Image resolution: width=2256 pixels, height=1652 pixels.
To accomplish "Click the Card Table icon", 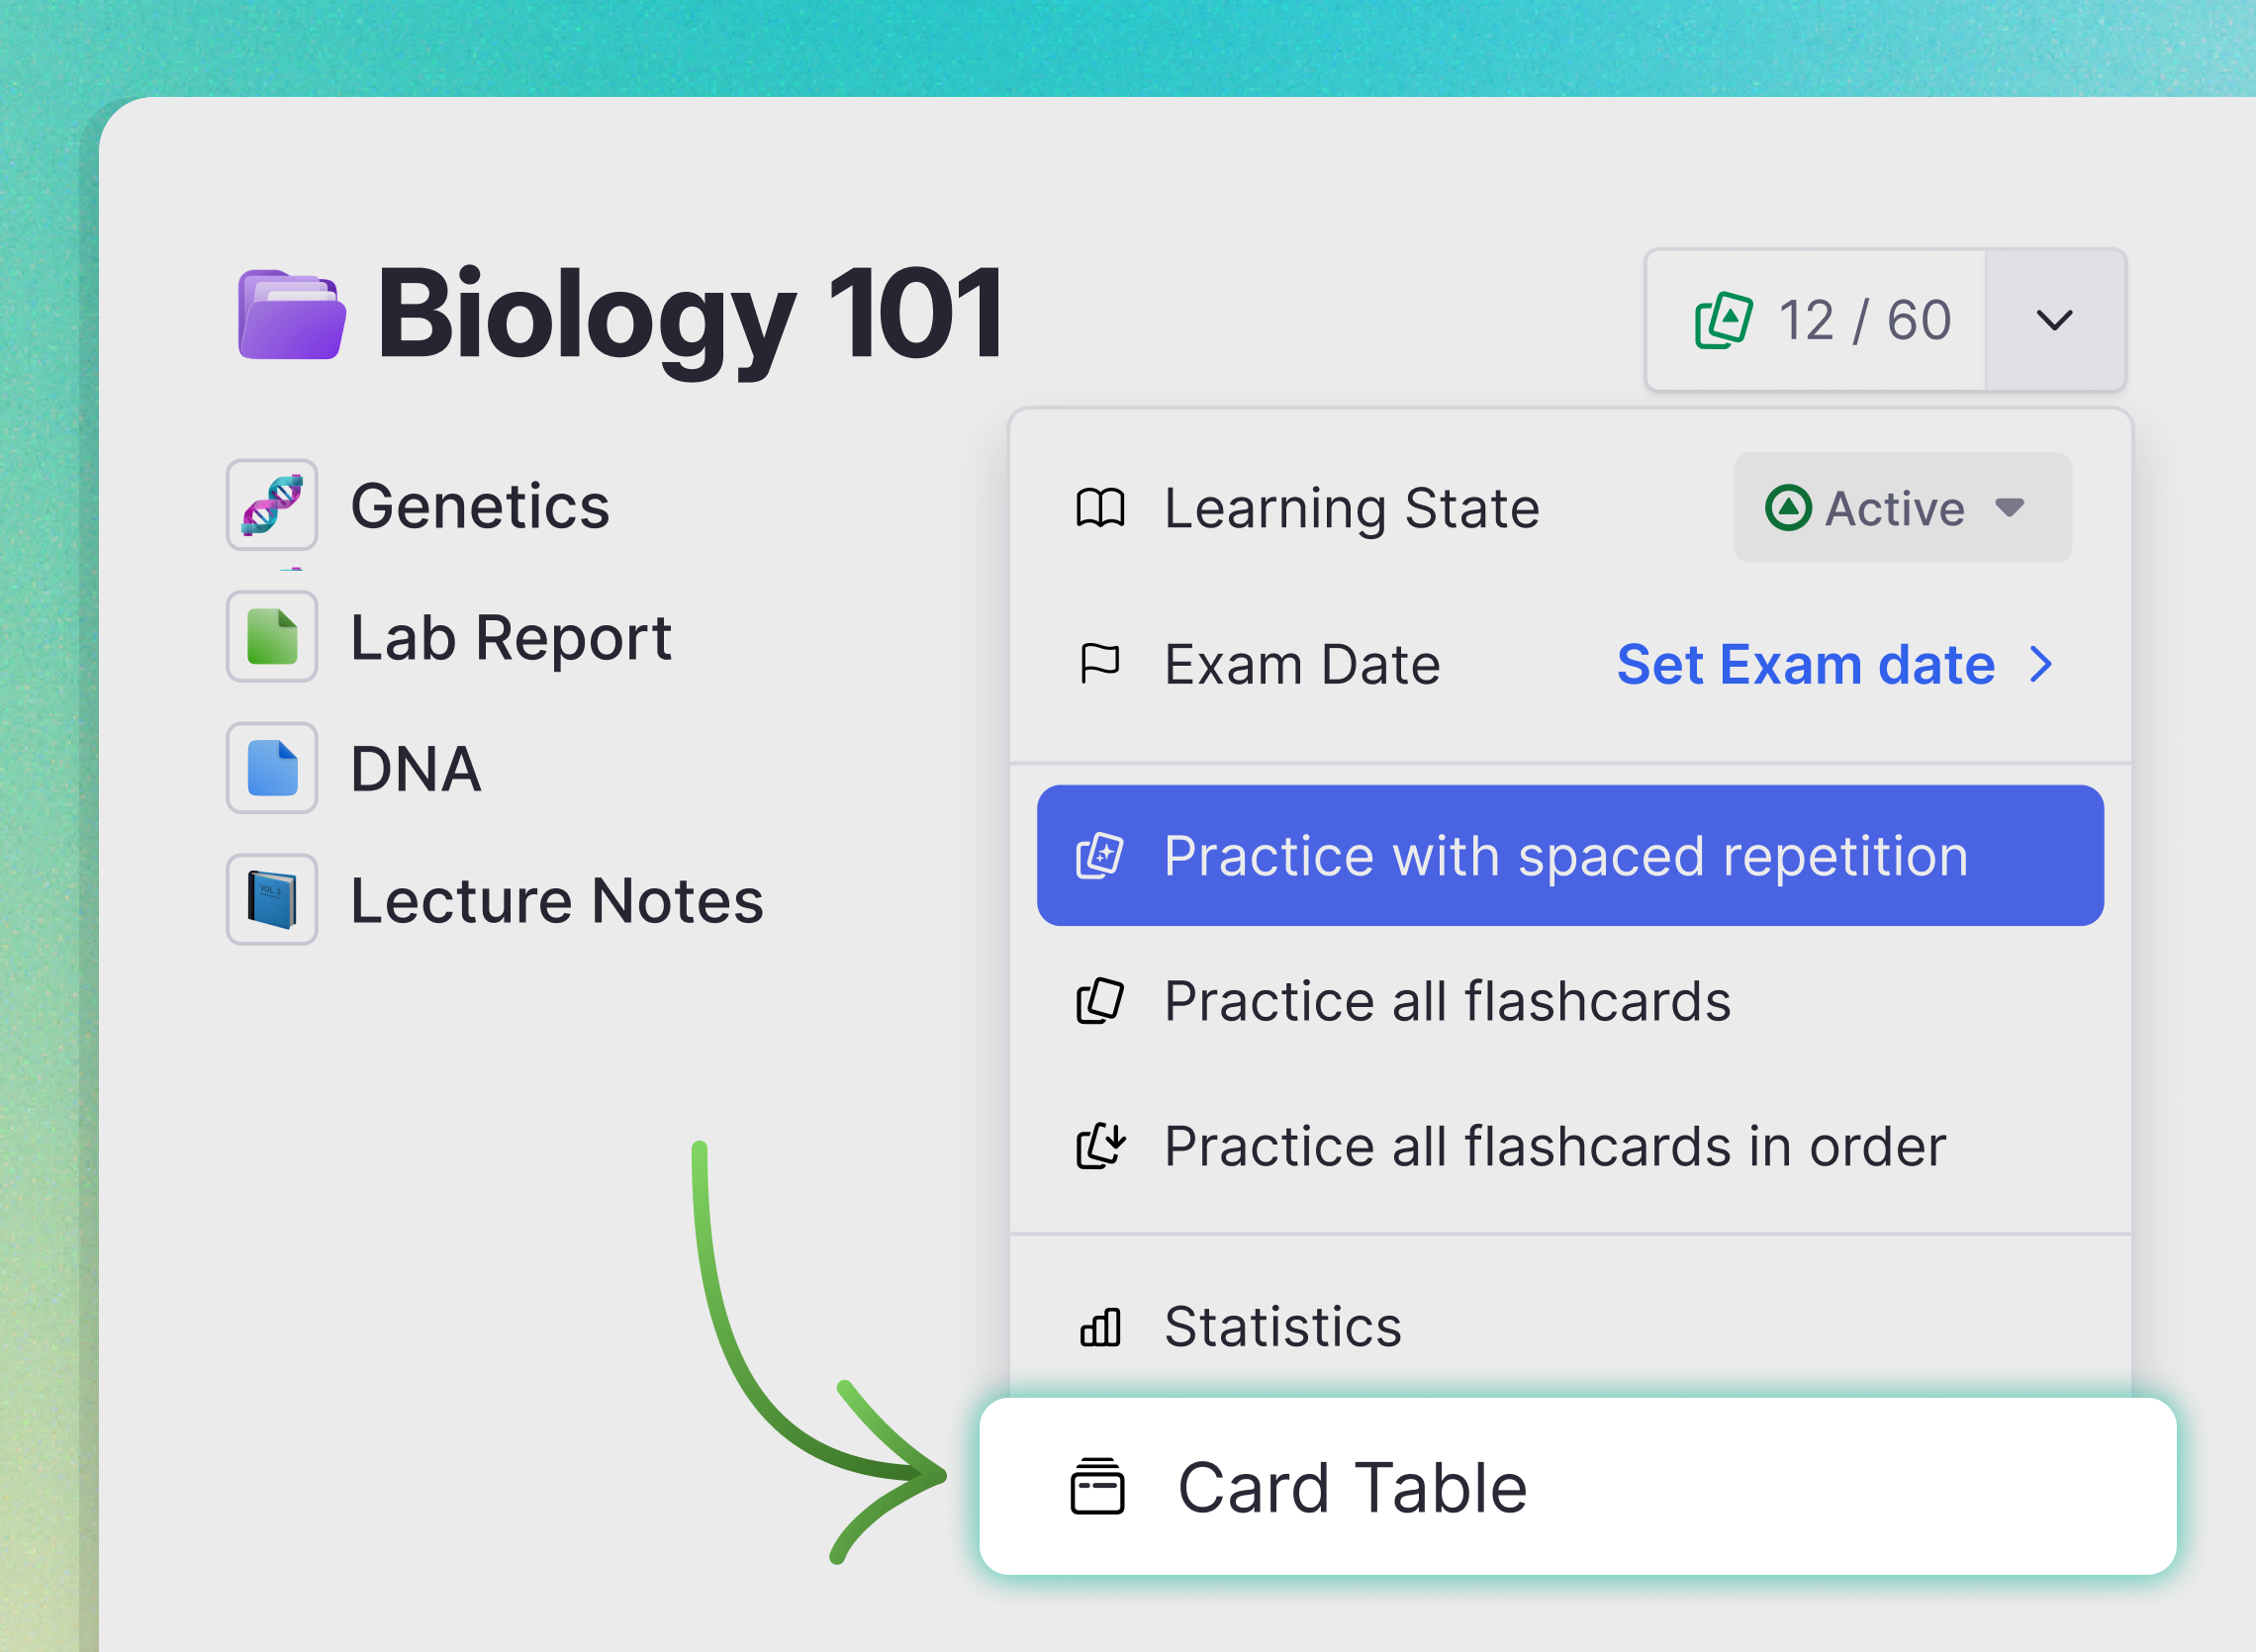I will pyautogui.click(x=1097, y=1486).
